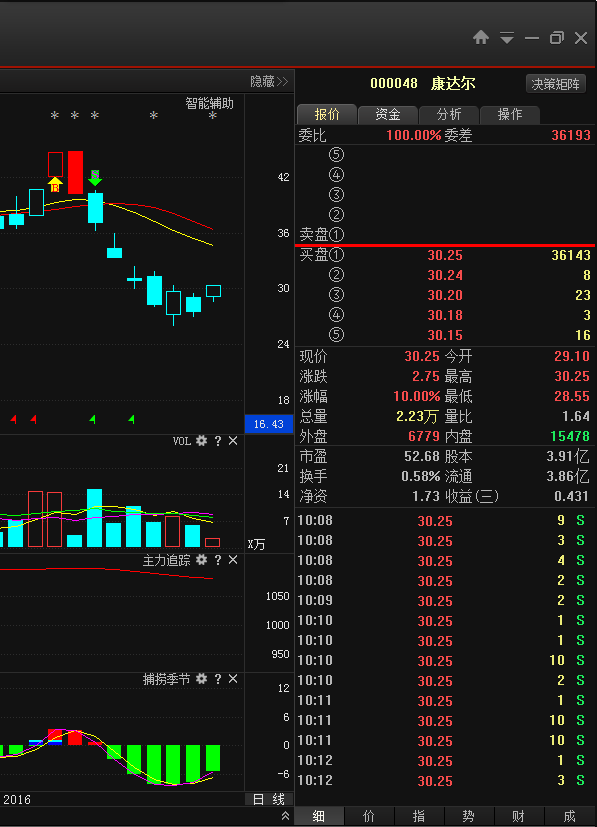Expand panel using double up chevron
Screen dimensions: 597x827
(285, 816)
